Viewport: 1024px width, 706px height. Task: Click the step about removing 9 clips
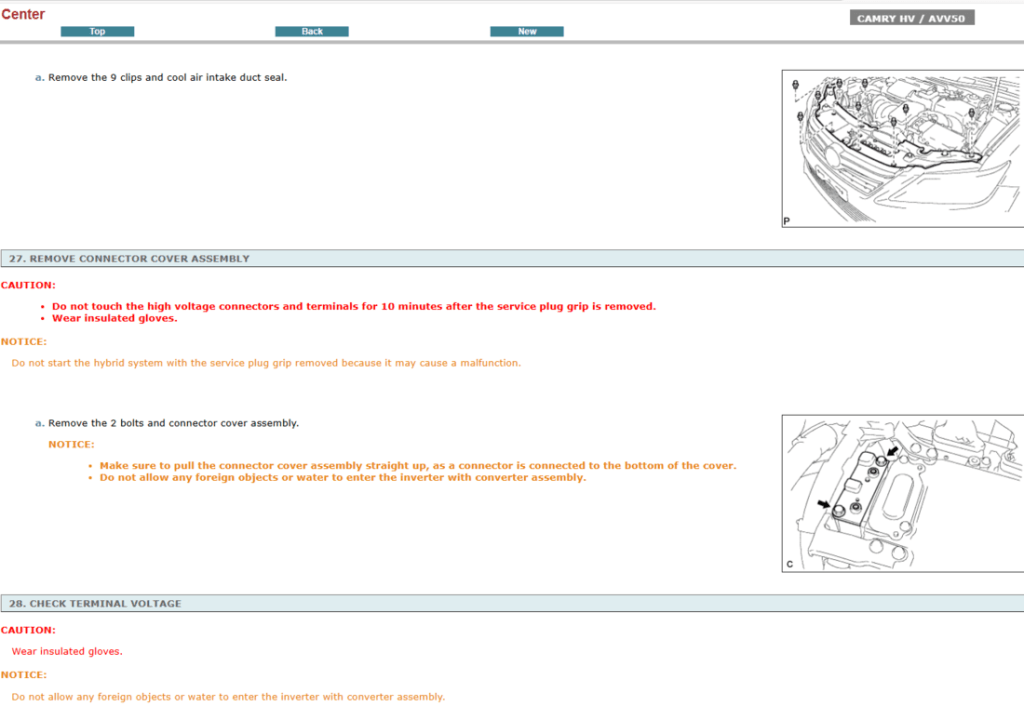click(167, 78)
